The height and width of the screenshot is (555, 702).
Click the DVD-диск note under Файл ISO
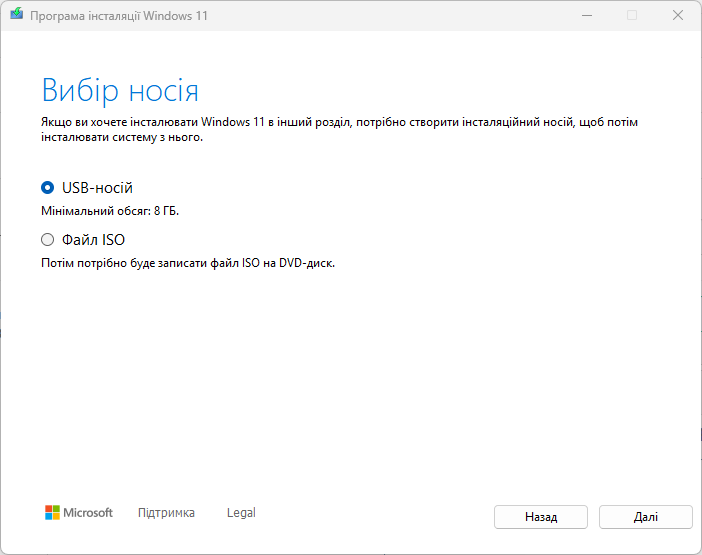[187, 264]
